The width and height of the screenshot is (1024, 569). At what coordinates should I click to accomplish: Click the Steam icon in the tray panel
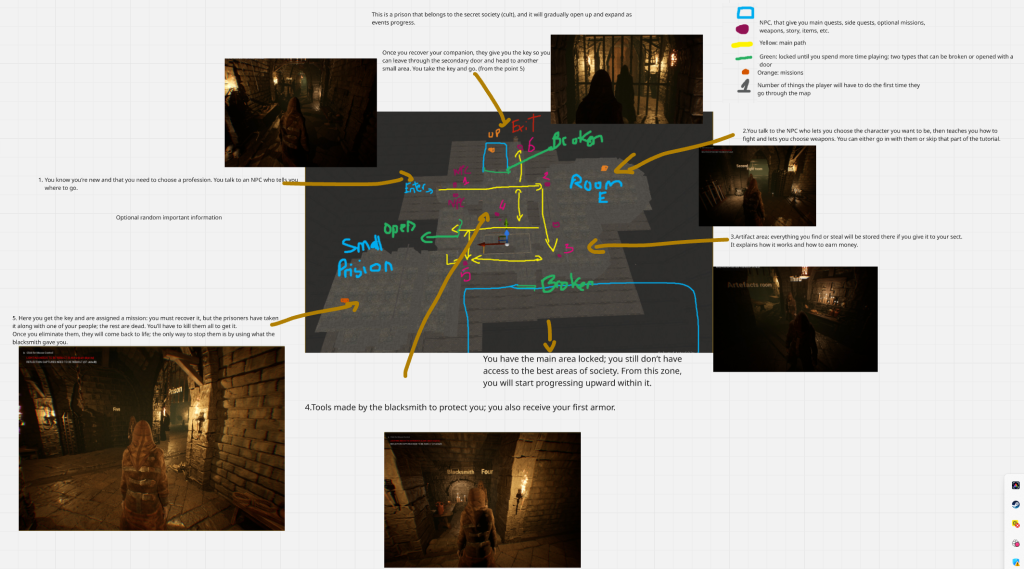[x=1015, y=505]
